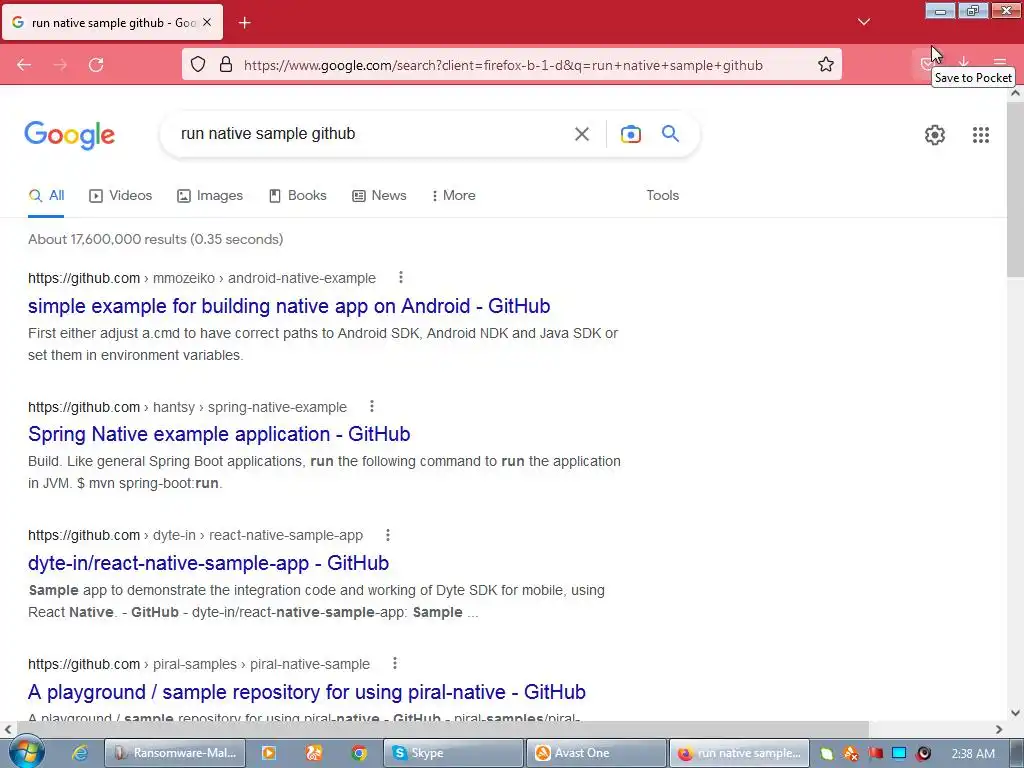Screen dimensions: 1024x768
Task: Click the vertical scrollbar down arrow
Action: 1015,713
